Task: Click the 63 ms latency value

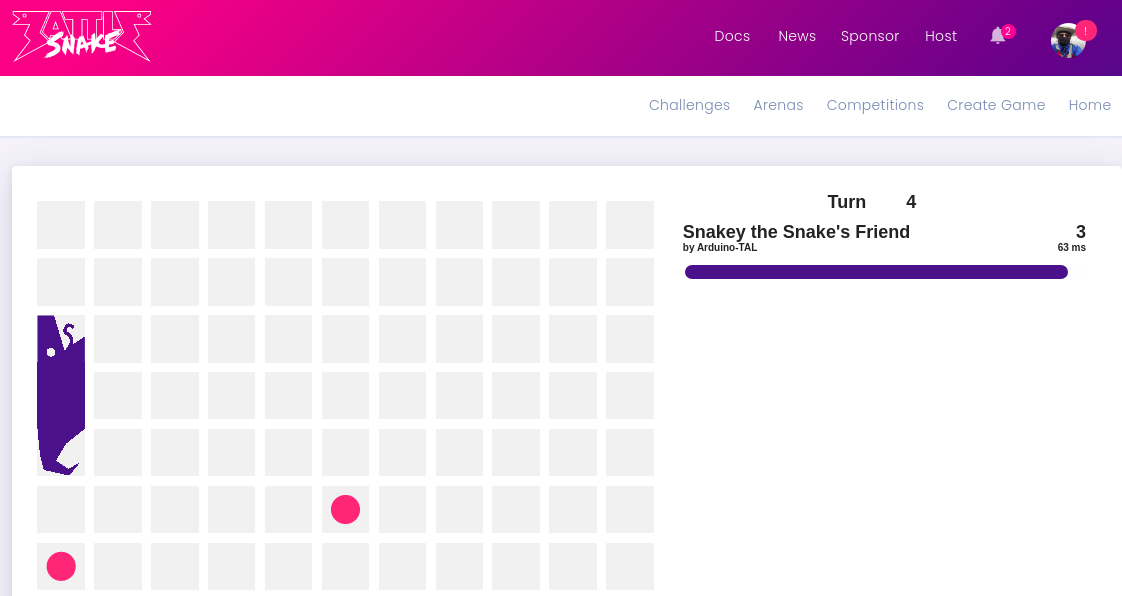Action: coord(1071,248)
